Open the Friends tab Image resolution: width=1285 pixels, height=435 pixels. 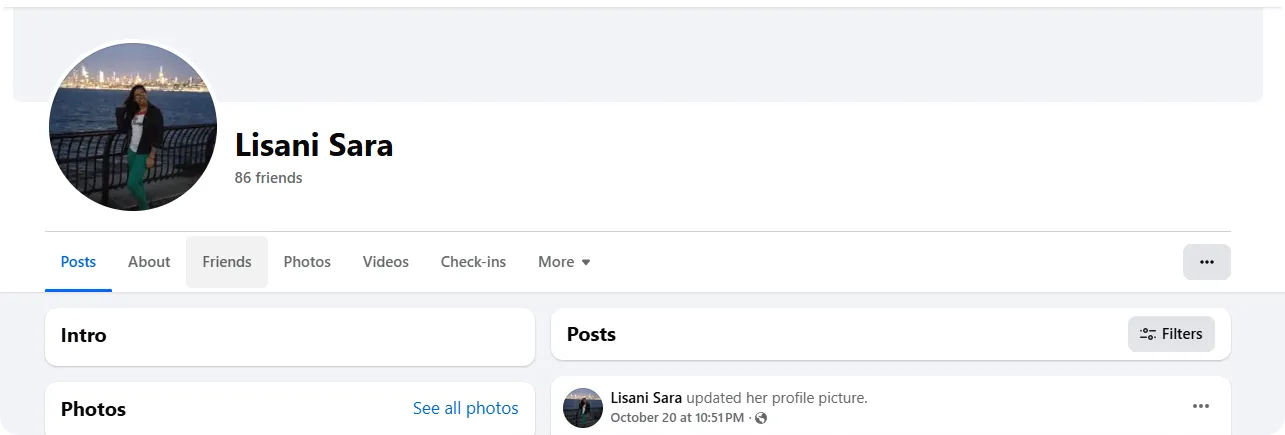coord(227,262)
